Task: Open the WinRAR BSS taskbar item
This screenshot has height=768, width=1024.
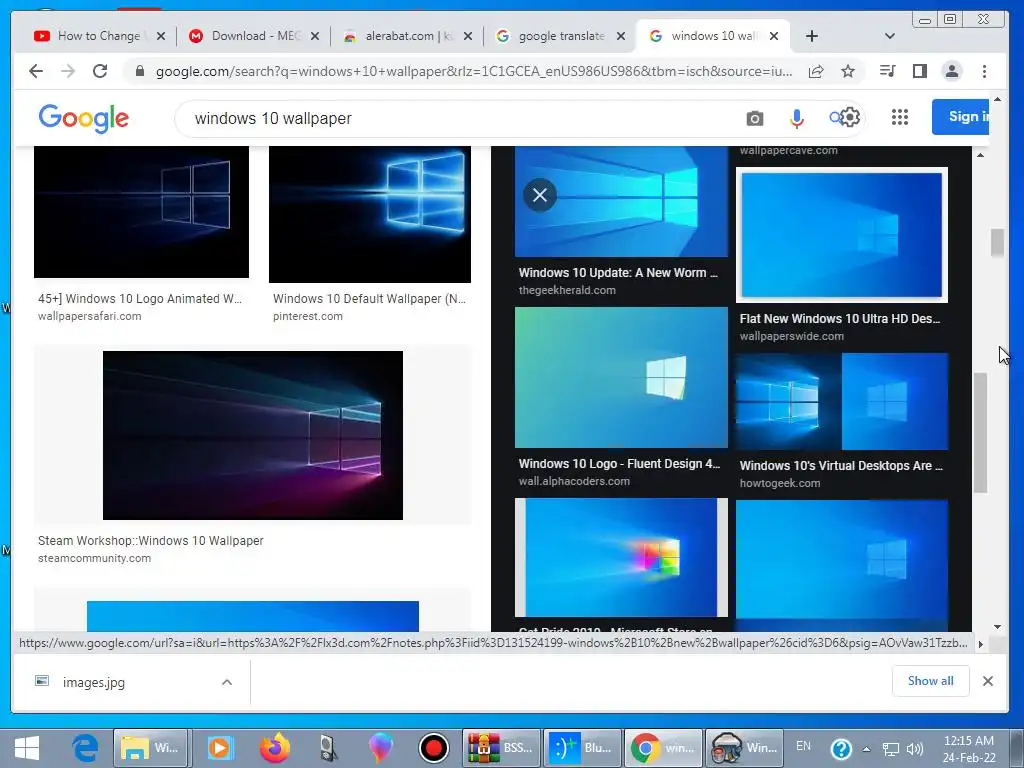Action: pyautogui.click(x=501, y=748)
